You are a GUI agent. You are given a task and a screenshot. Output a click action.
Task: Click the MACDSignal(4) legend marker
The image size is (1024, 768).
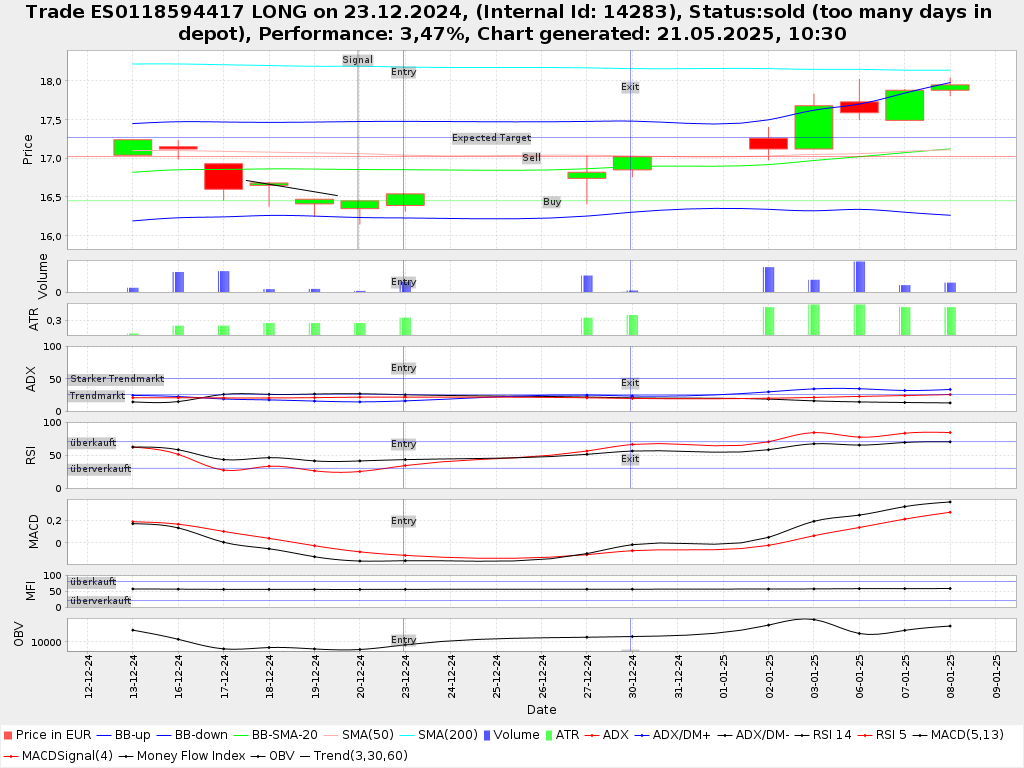tap(11, 755)
